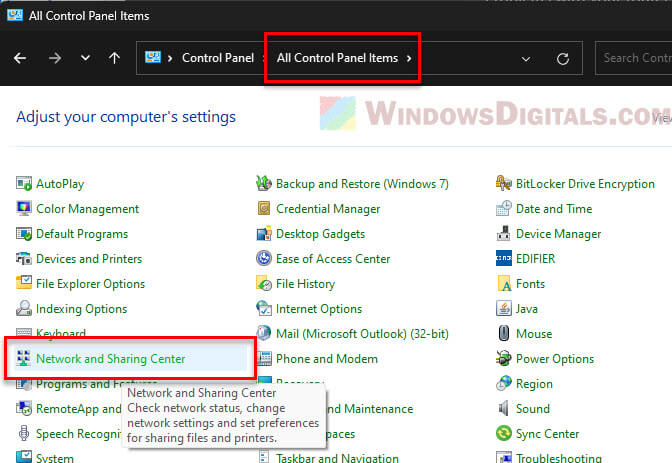The height and width of the screenshot is (463, 672).
Task: Open the Troubleshooting link
Action: coord(559,457)
